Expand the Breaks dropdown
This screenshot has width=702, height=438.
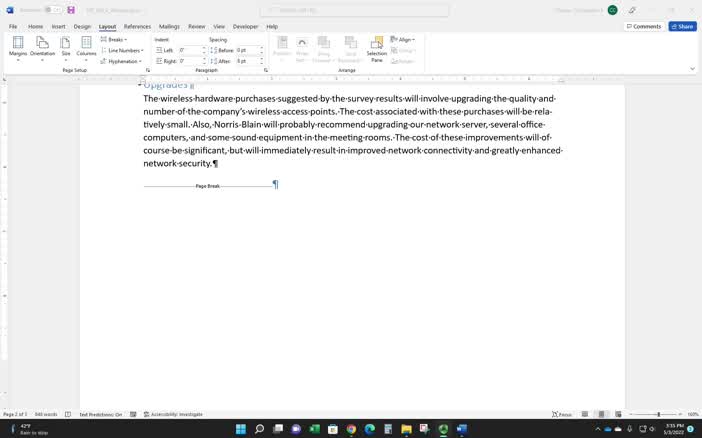tap(116, 39)
